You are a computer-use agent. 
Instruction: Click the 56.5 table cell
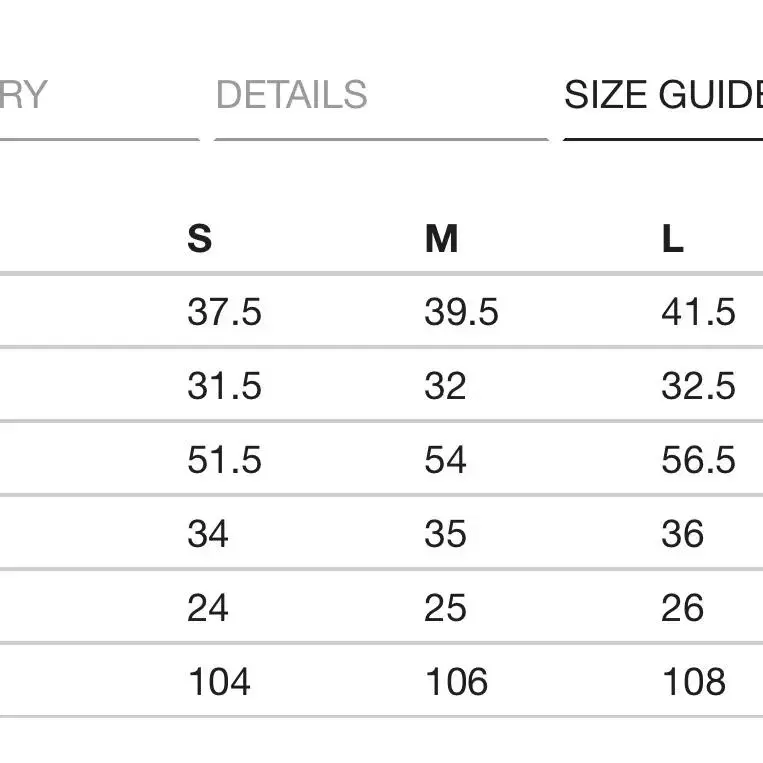[698, 460]
